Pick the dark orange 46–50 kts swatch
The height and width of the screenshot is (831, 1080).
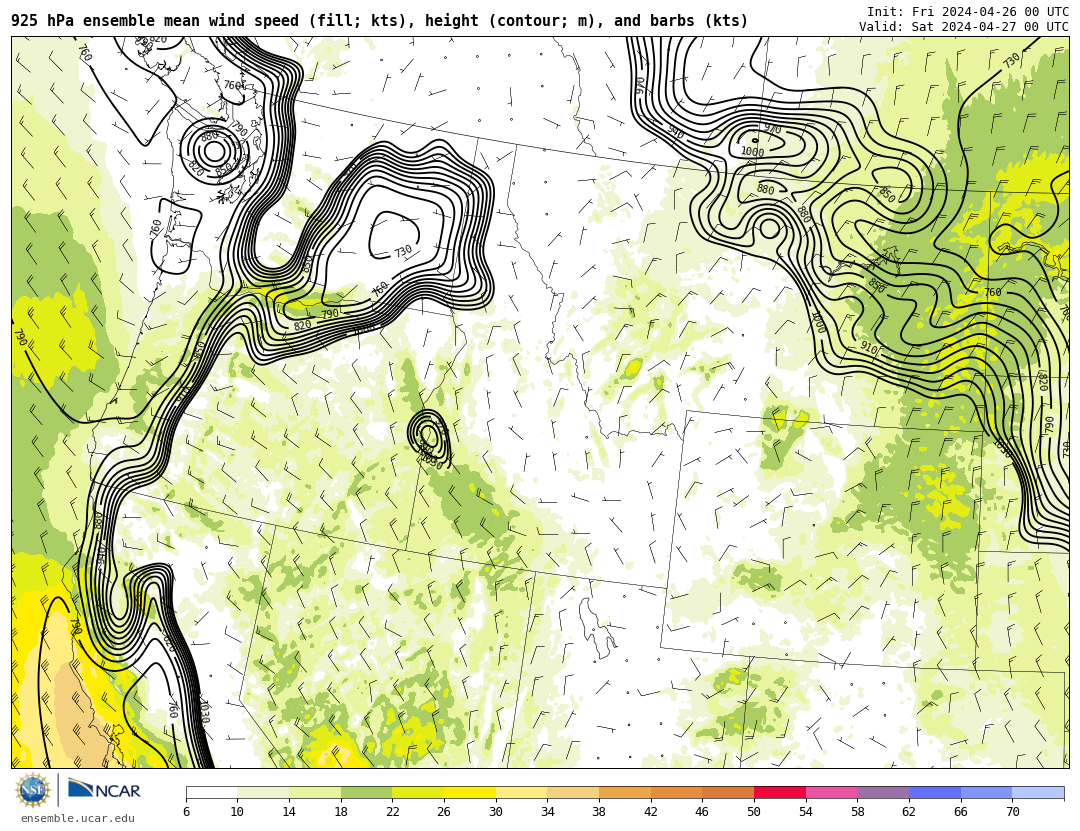[x=728, y=792]
